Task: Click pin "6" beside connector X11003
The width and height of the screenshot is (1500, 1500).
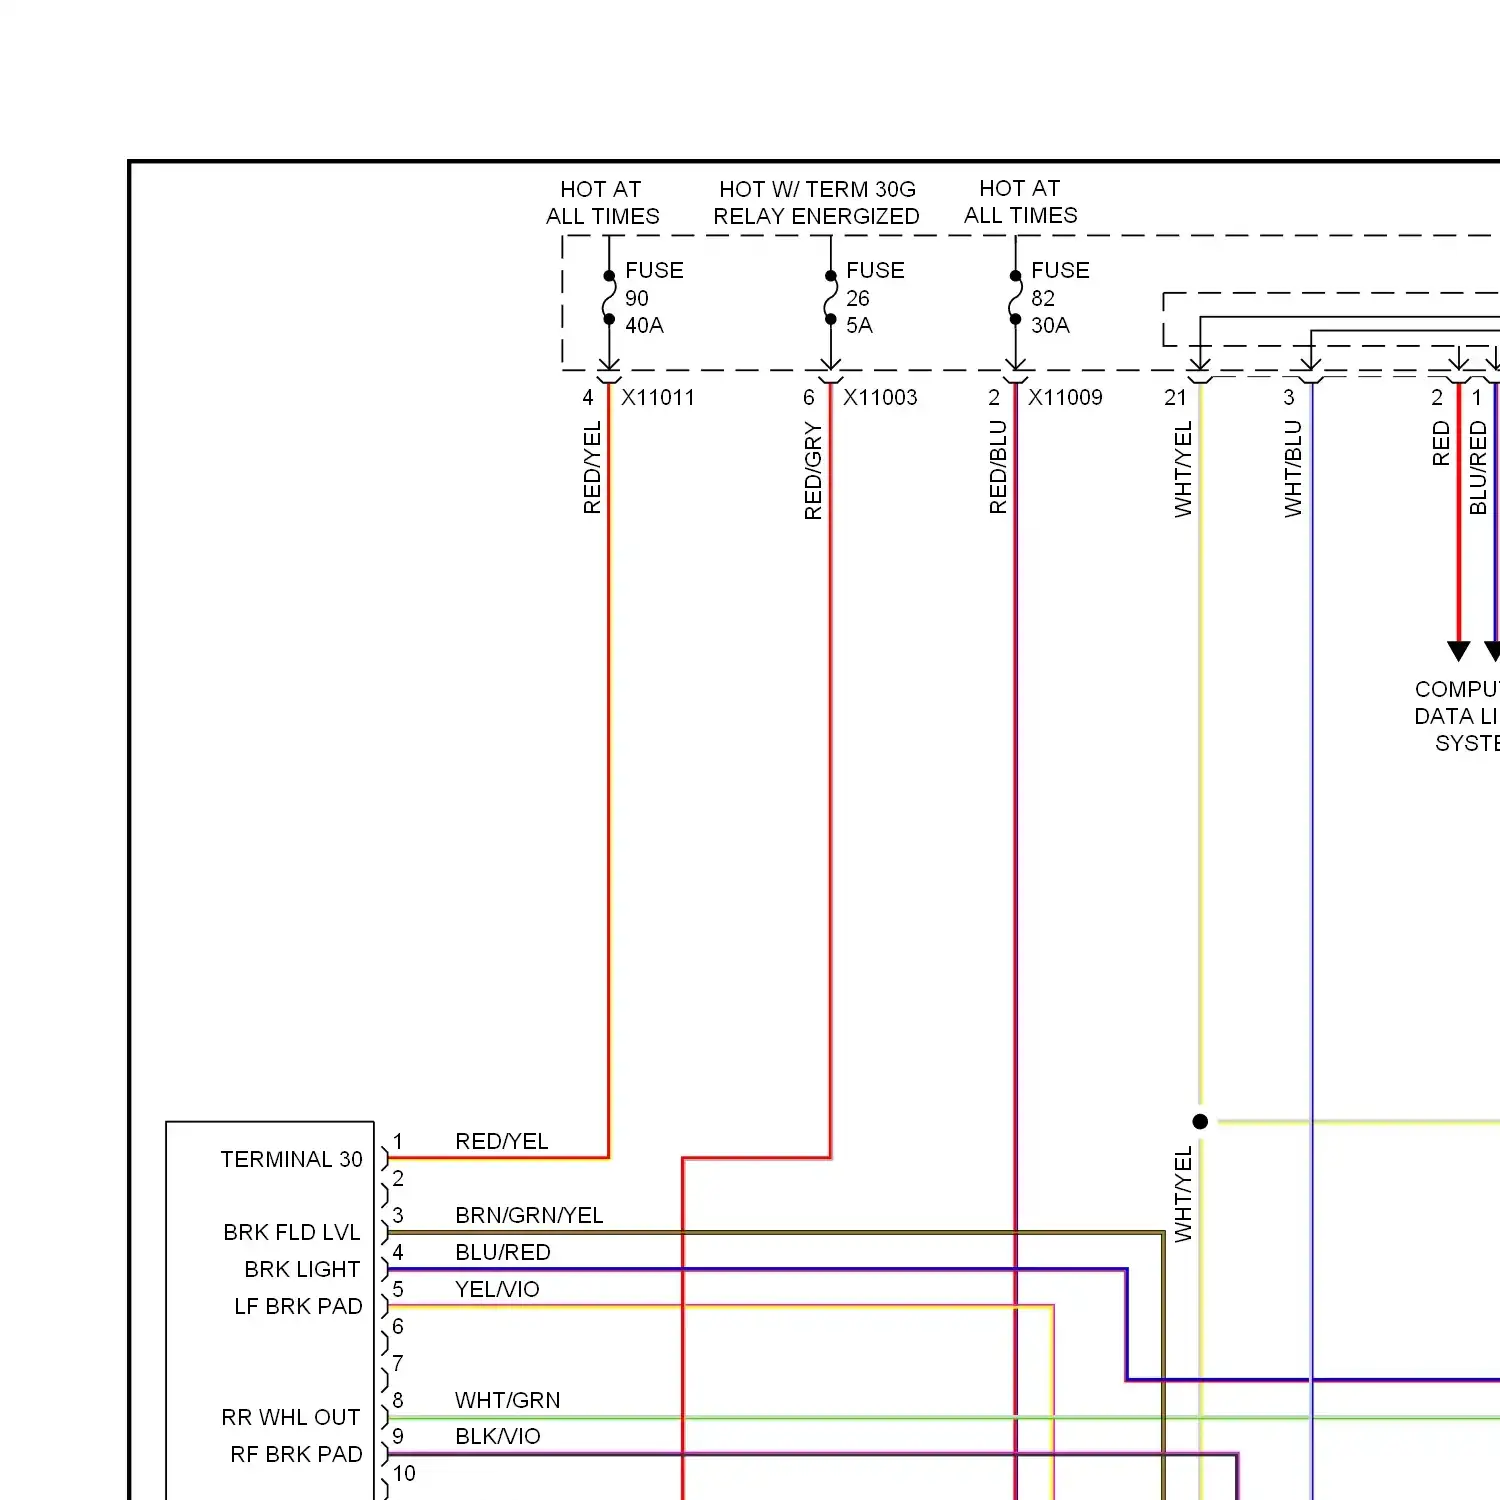Action: [x=809, y=397]
